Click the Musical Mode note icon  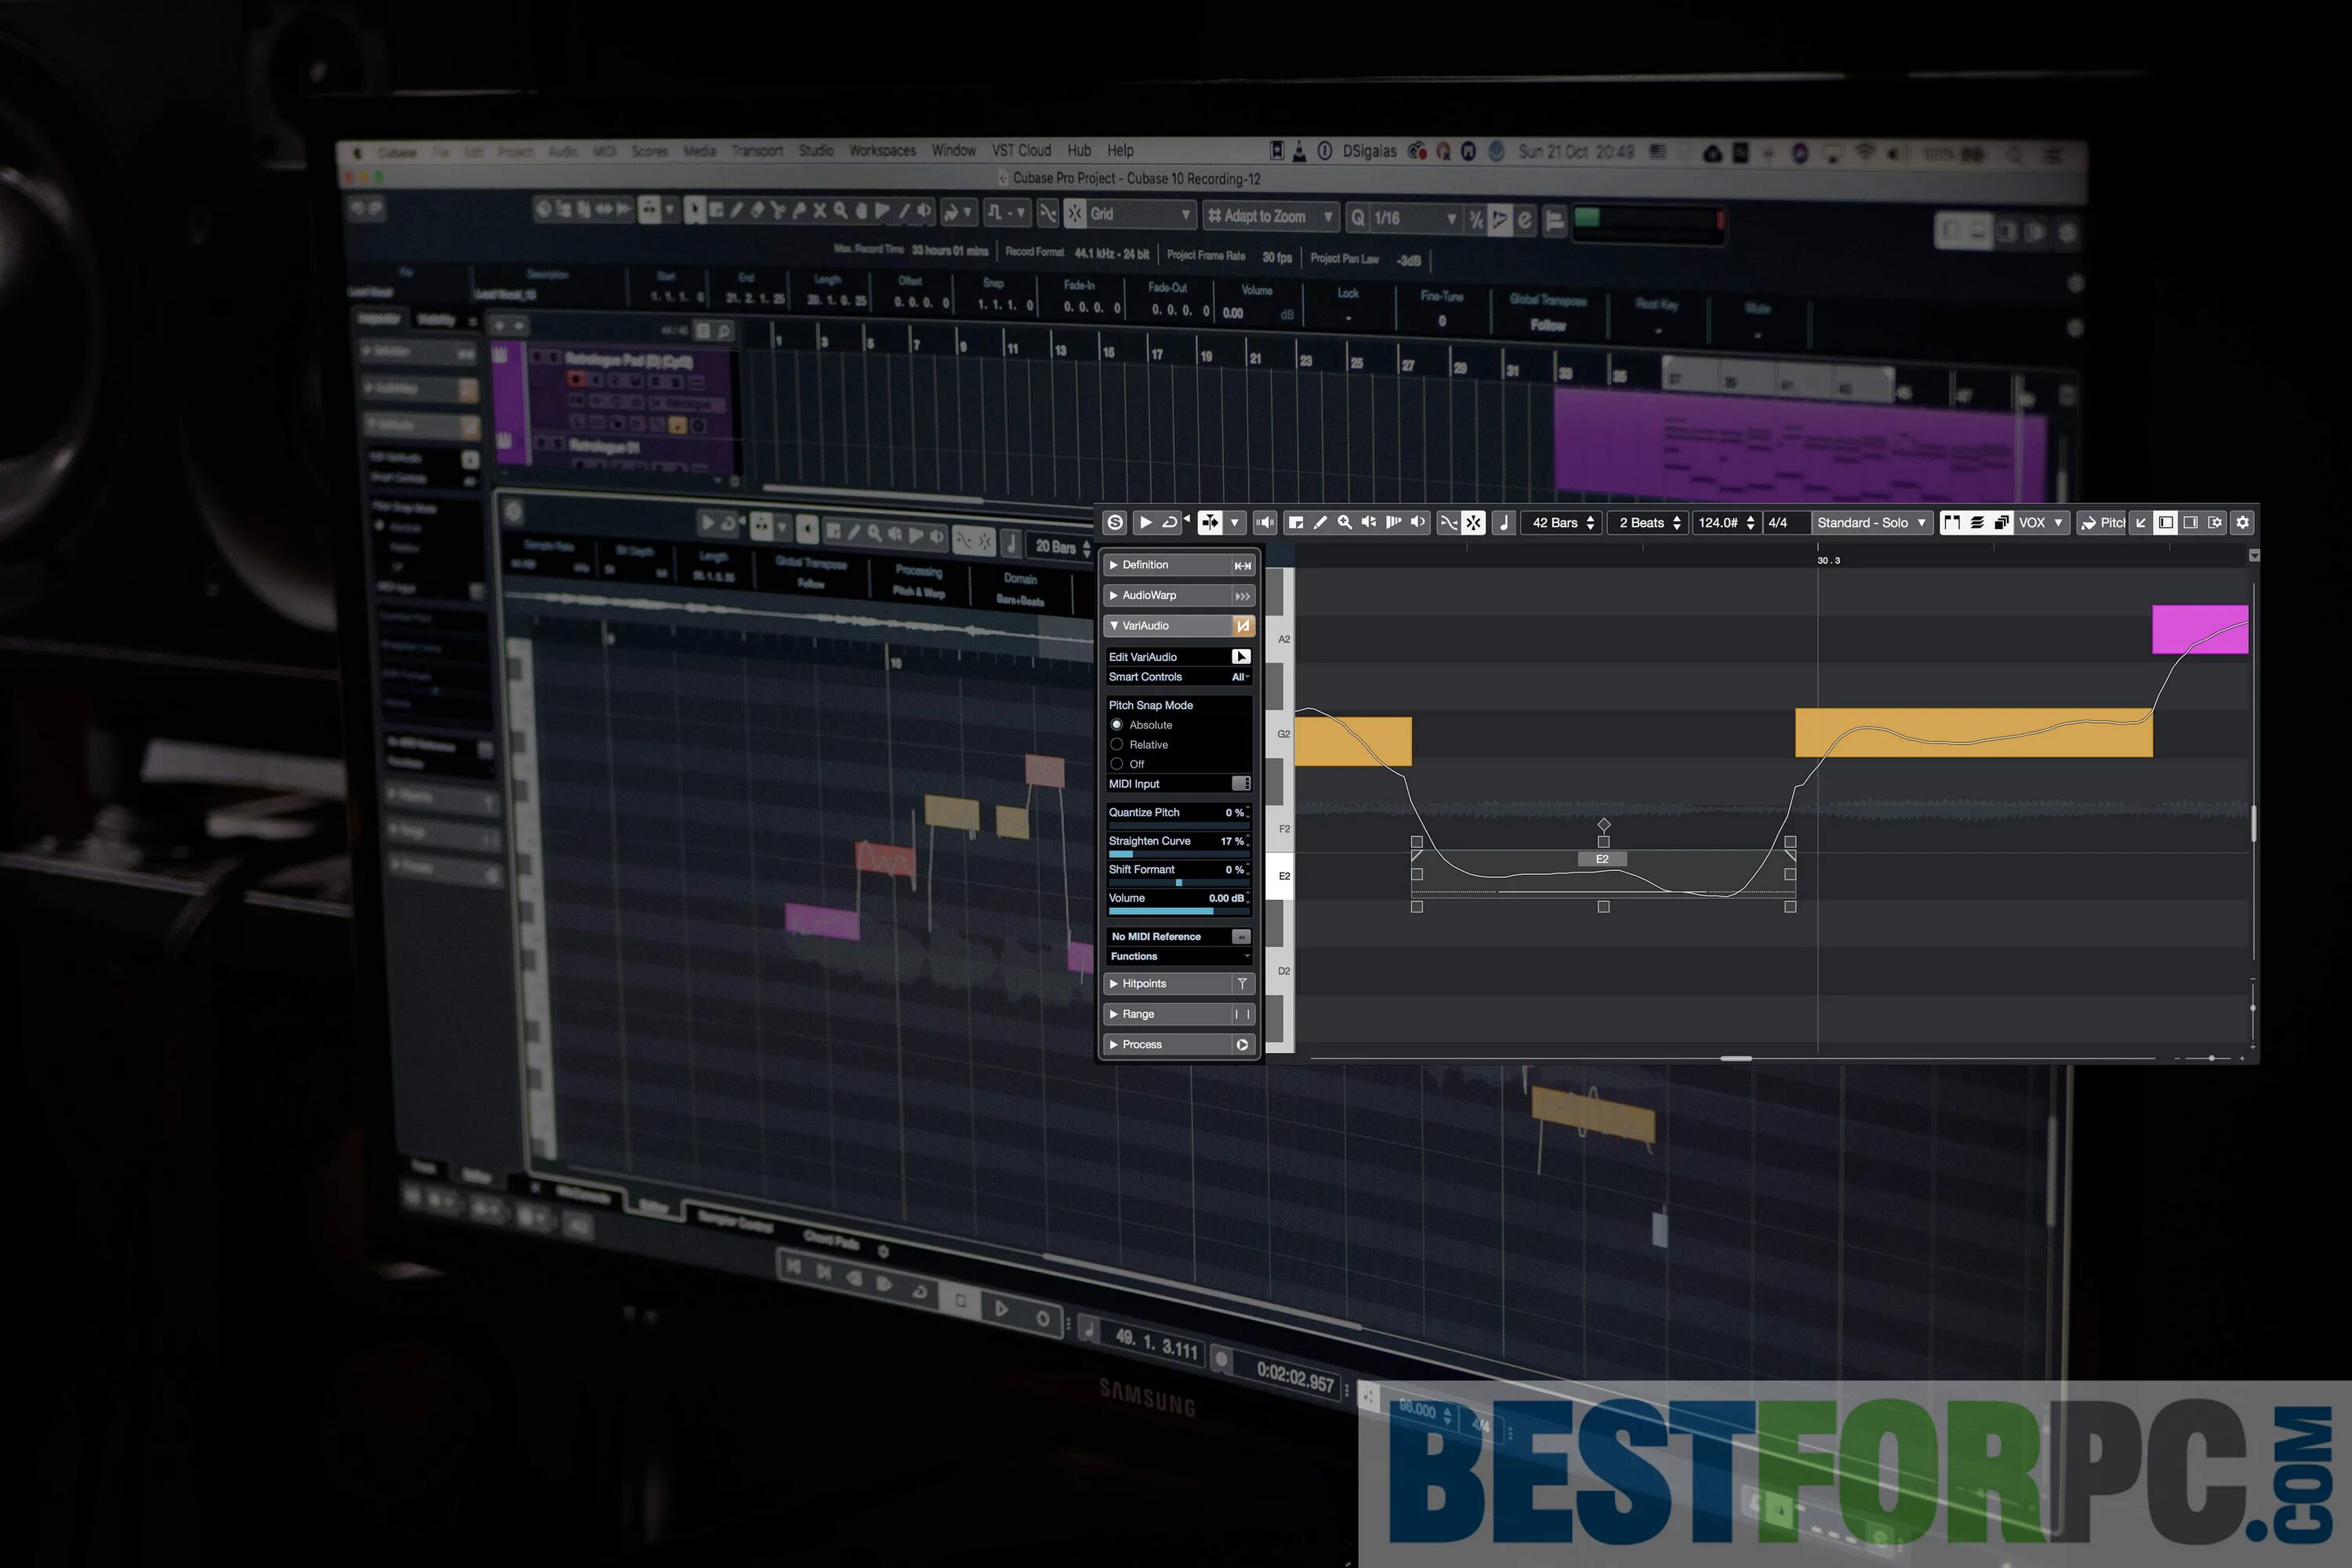[1504, 523]
